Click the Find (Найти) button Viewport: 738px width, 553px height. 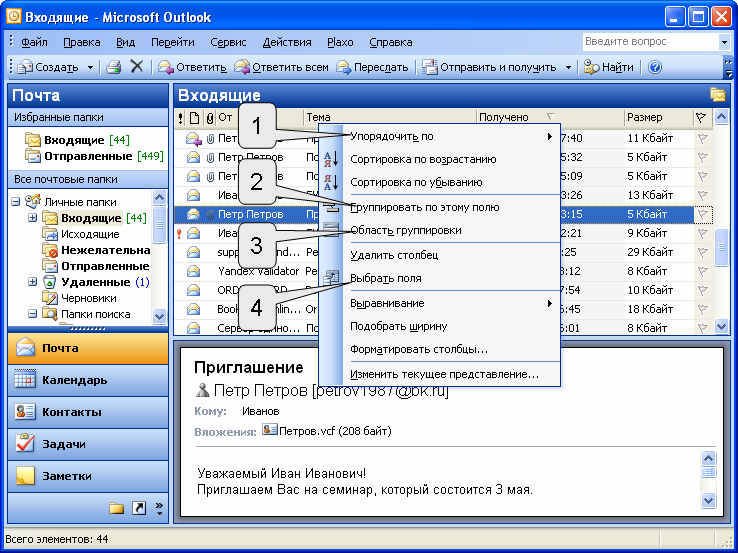tap(609, 67)
